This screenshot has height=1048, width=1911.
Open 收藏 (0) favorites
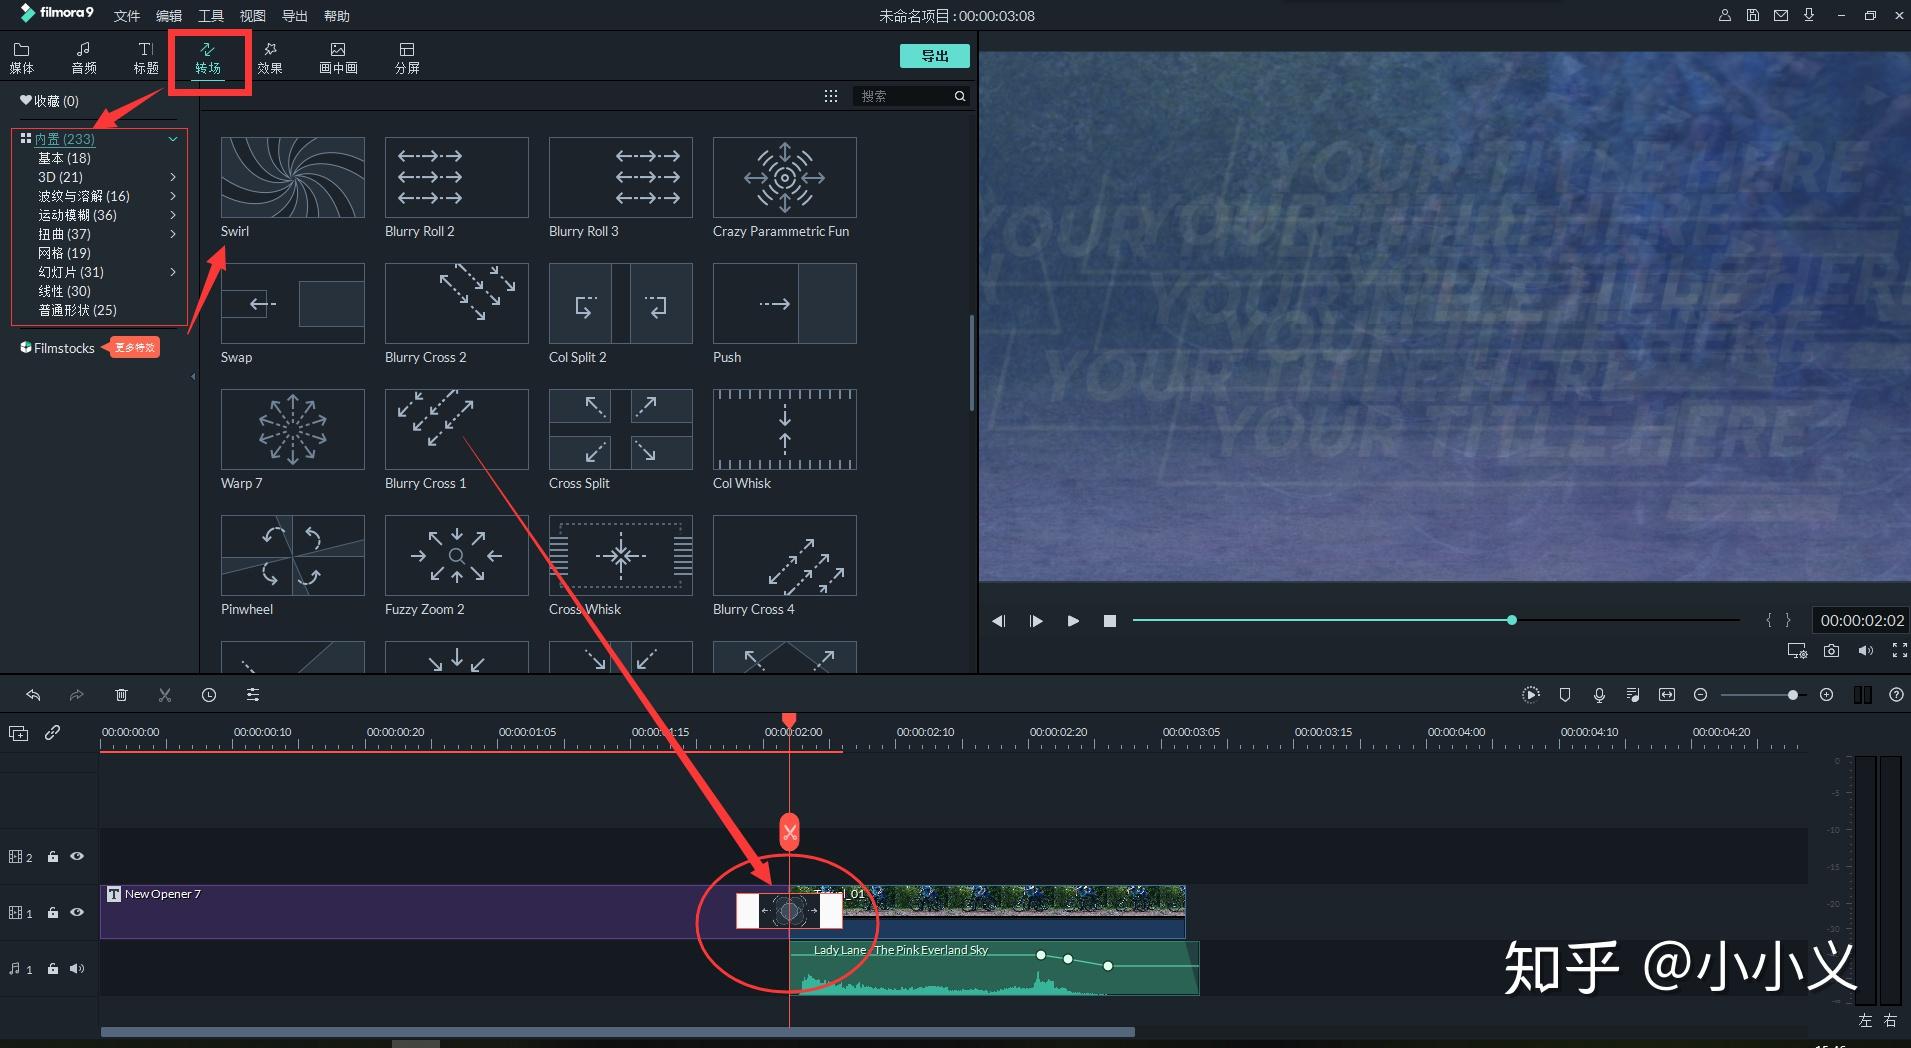click(49, 101)
